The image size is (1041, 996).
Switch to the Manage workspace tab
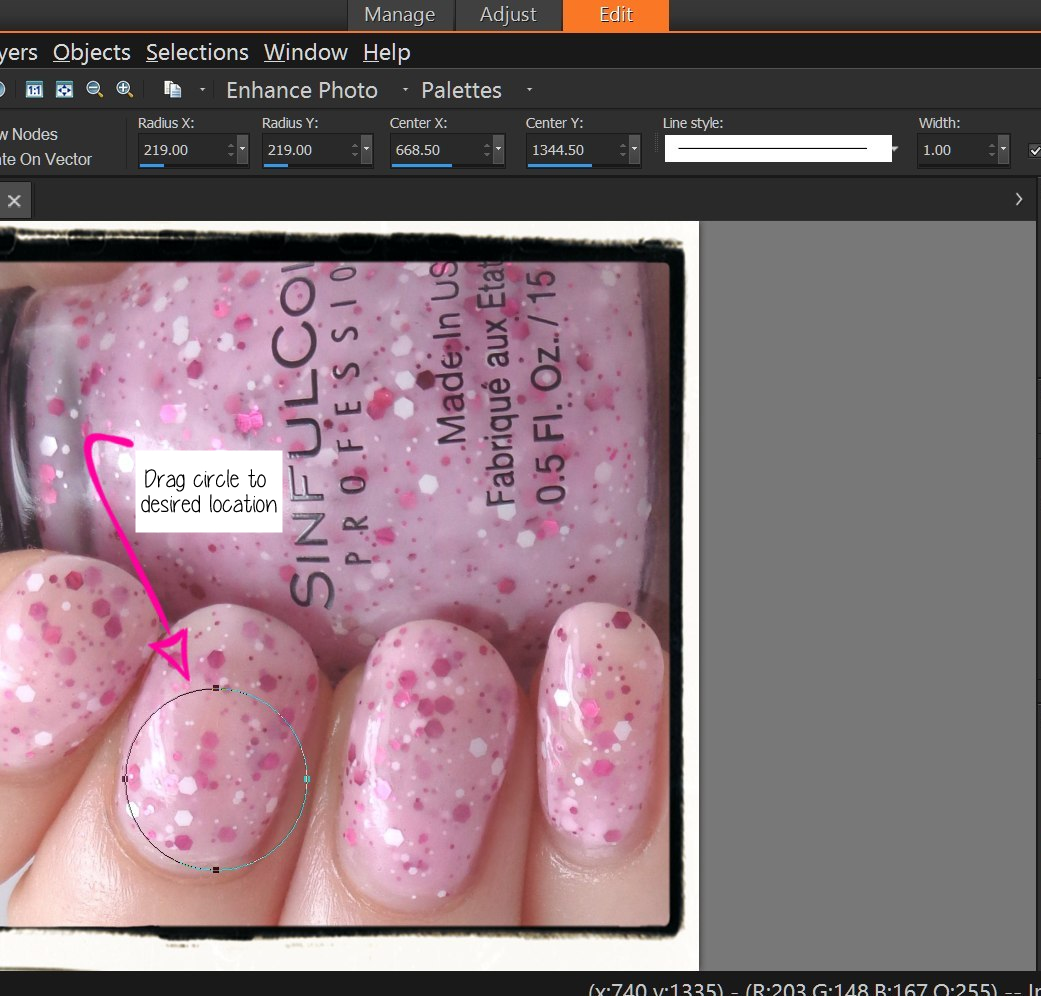click(400, 15)
